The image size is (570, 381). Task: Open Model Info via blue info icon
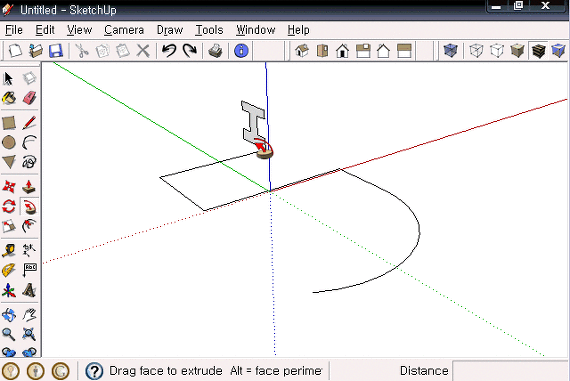241,51
